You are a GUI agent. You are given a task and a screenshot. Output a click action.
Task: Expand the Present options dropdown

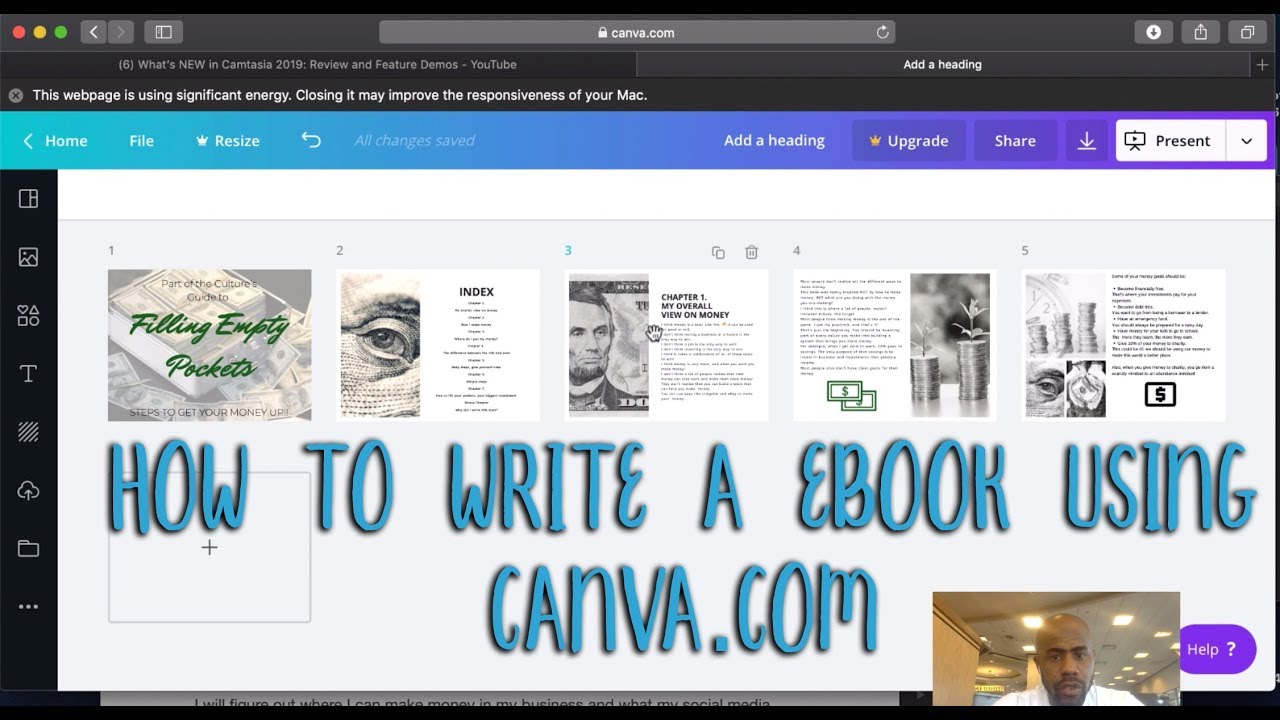click(x=1246, y=141)
